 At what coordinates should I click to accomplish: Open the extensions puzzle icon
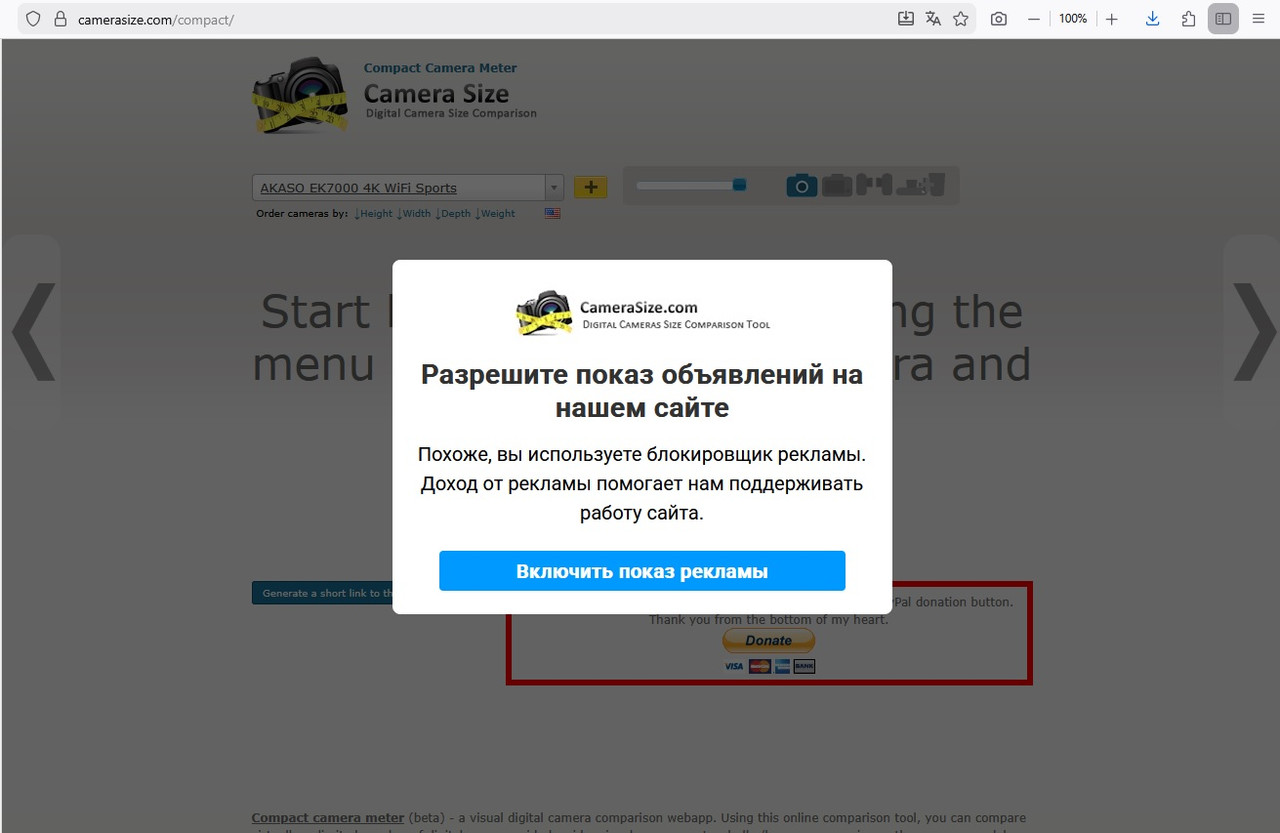click(x=1188, y=18)
